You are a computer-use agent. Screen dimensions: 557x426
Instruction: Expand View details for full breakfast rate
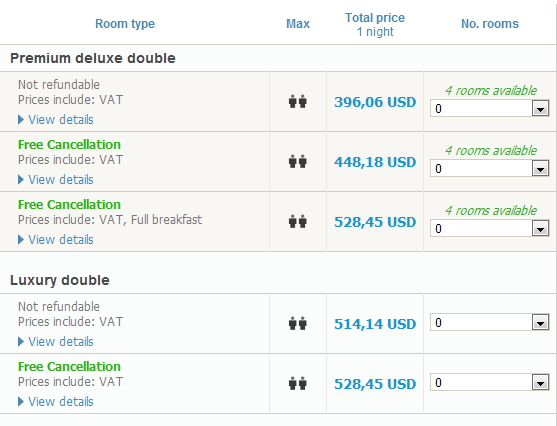coord(56,240)
